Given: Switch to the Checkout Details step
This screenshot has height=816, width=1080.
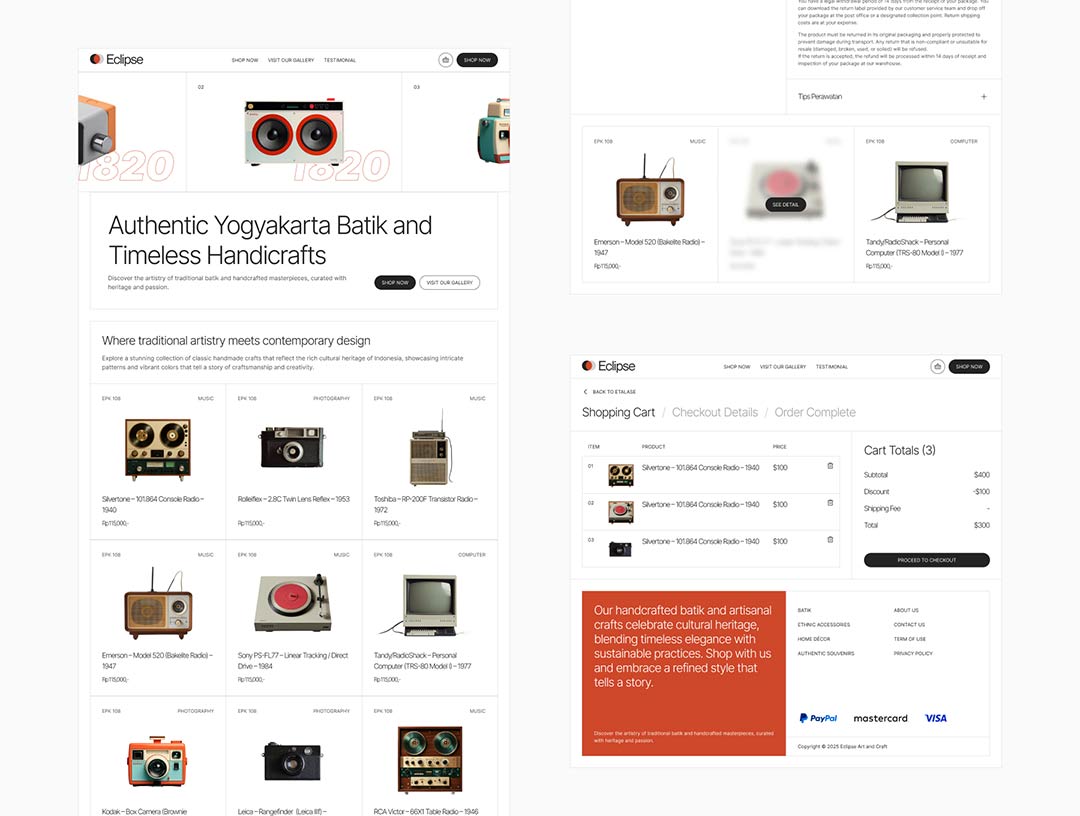Looking at the screenshot, I should [x=714, y=412].
